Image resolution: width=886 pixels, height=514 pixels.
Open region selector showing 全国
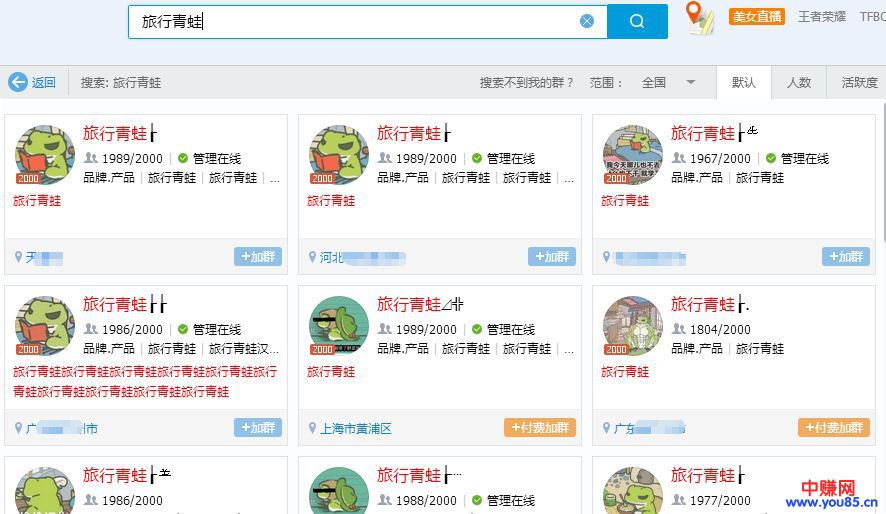(654, 82)
